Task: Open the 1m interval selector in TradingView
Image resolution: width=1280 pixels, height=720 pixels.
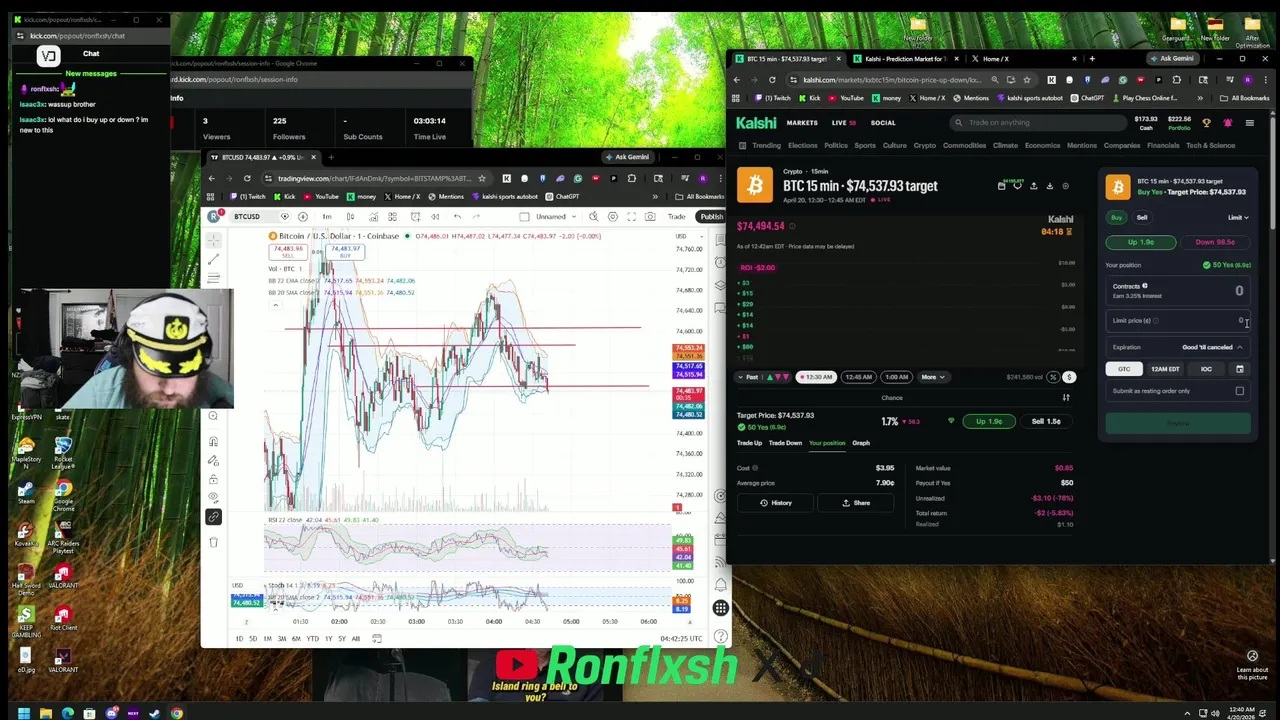Action: (326, 217)
